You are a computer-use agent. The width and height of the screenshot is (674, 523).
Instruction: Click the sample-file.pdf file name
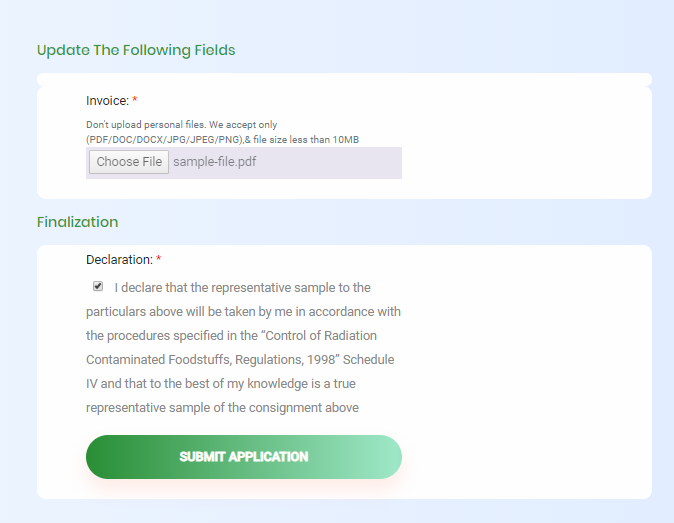coord(214,162)
